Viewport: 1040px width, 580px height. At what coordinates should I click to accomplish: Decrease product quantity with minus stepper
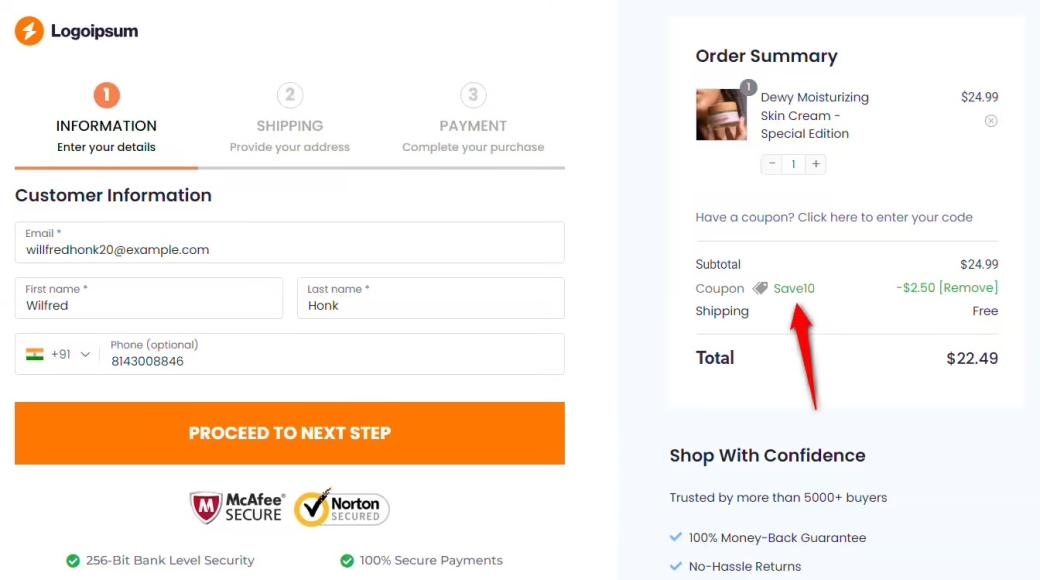pos(772,164)
